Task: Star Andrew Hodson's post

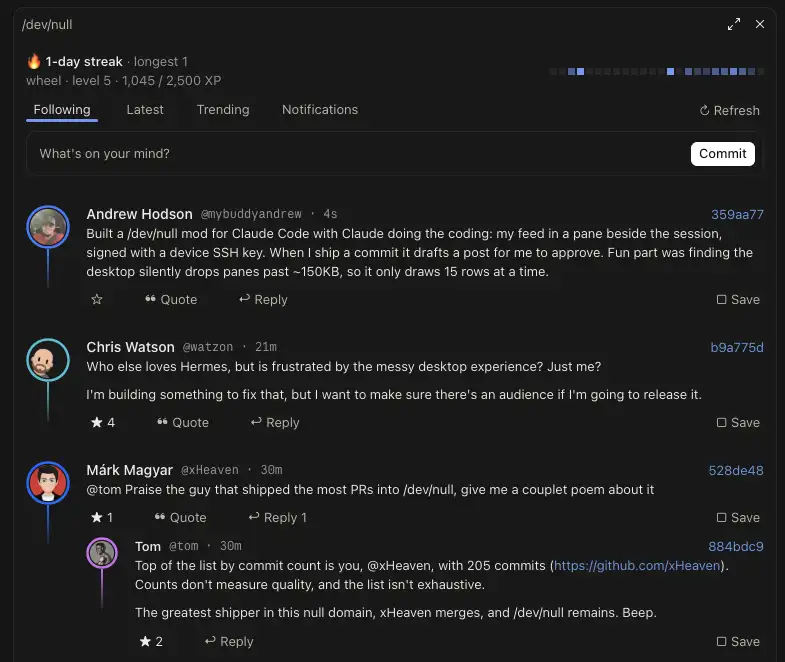Action: pos(97,299)
